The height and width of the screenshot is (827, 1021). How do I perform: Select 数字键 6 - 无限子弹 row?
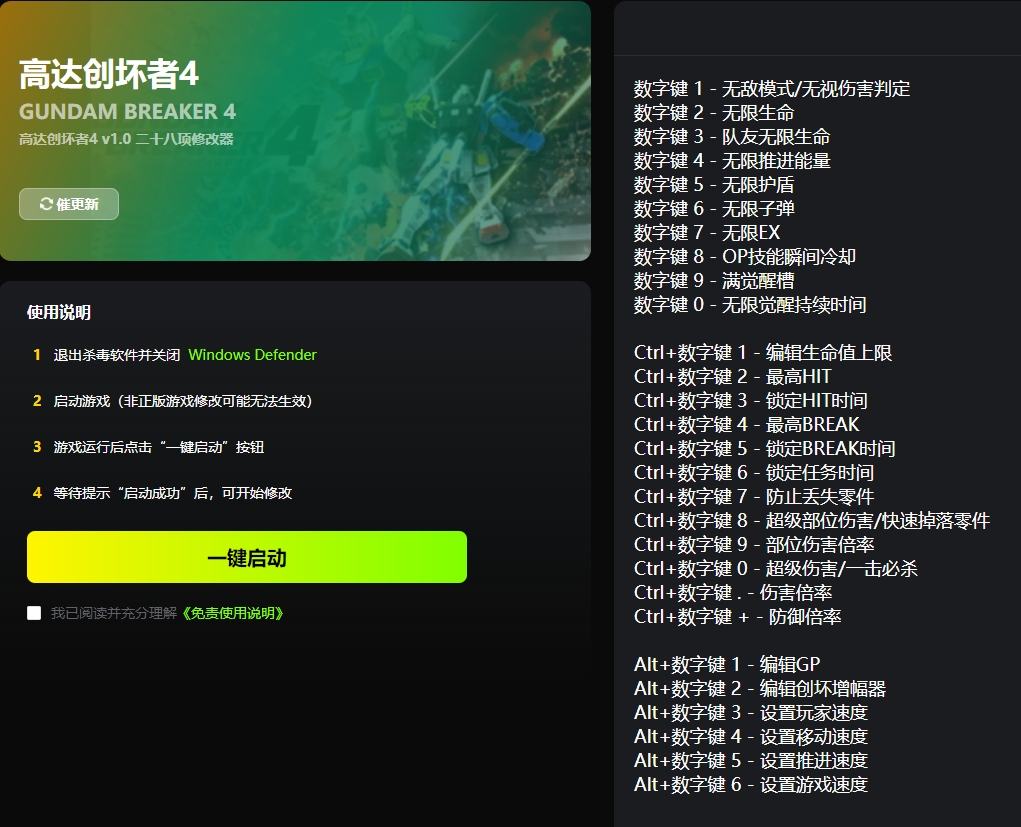point(714,208)
